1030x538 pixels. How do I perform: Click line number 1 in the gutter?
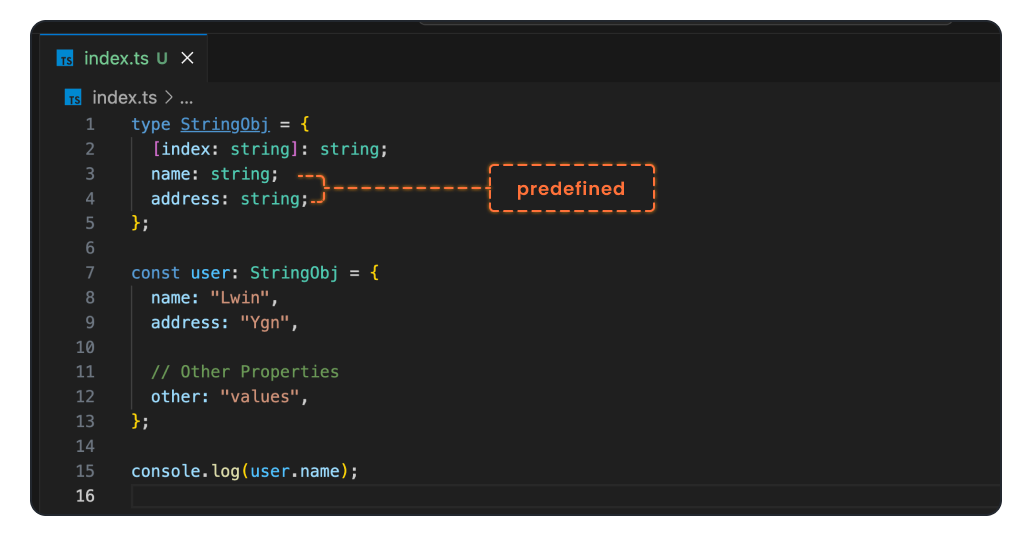(90, 125)
